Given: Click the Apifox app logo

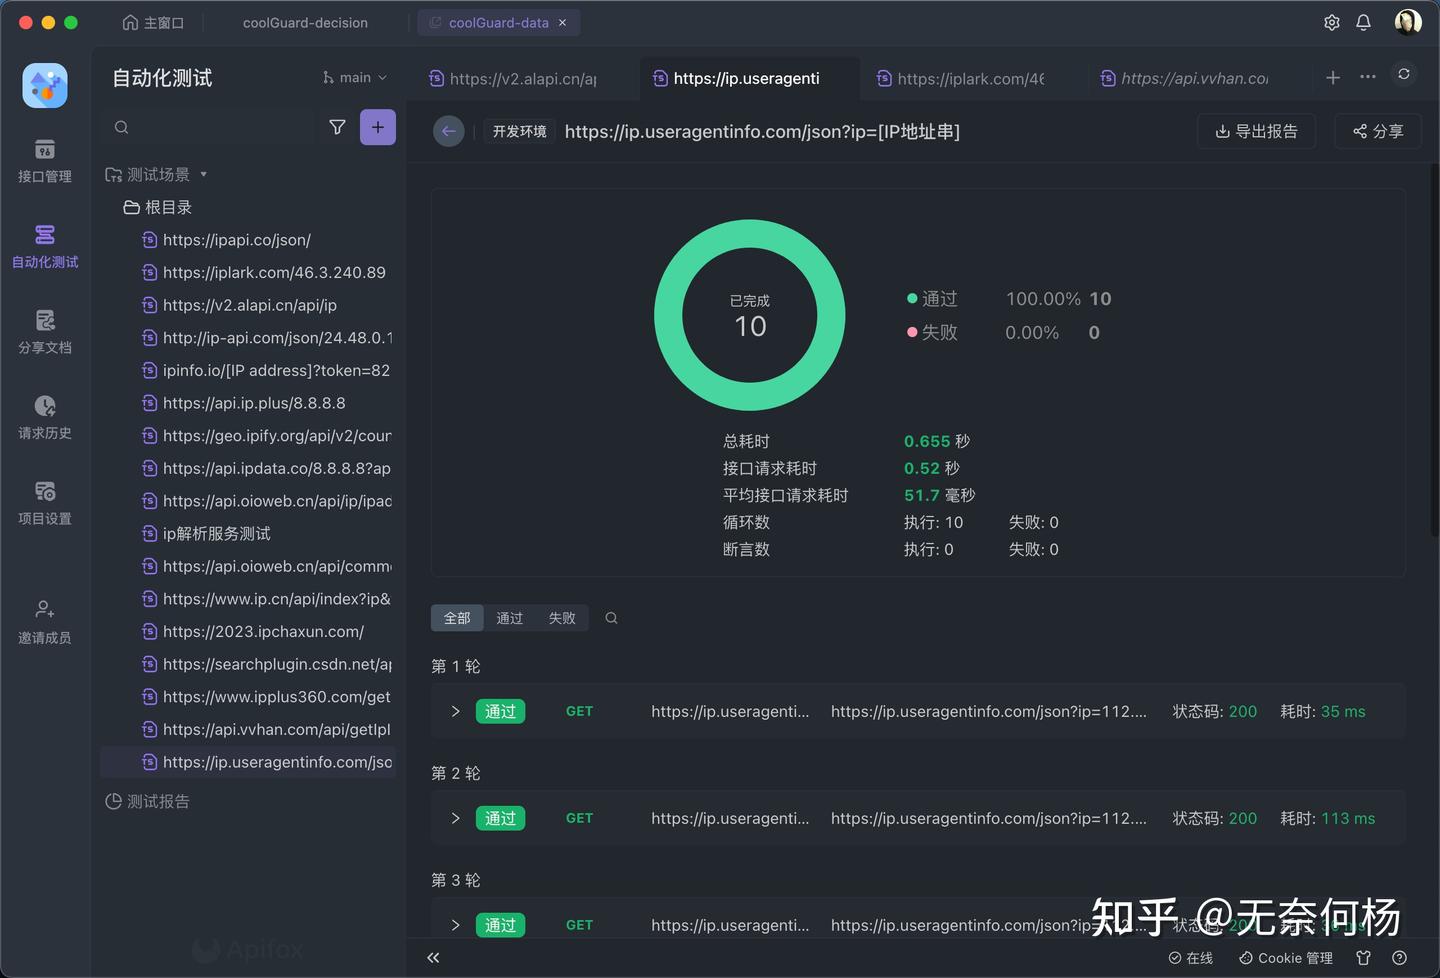Looking at the screenshot, I should point(45,86).
